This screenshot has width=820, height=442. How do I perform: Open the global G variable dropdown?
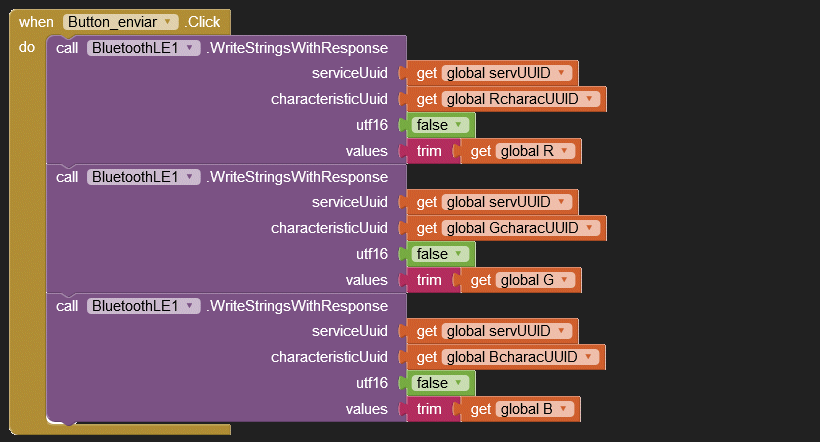[x=565, y=280]
